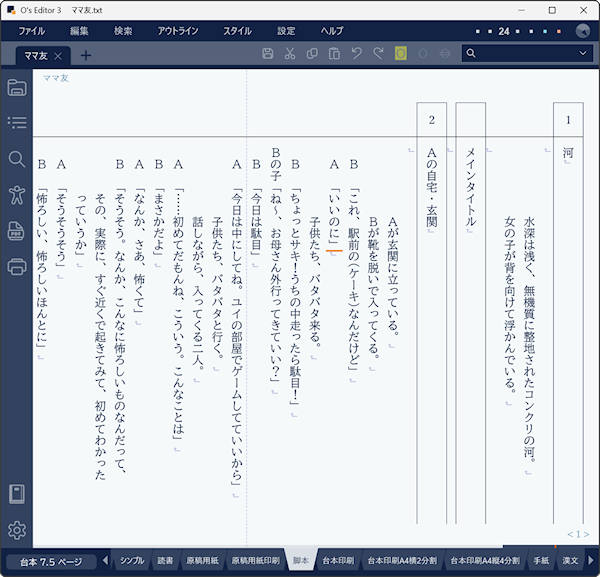This screenshot has height=577, width=600.
Task: Toggle the yellow highlighted O toolbar button
Action: point(401,54)
